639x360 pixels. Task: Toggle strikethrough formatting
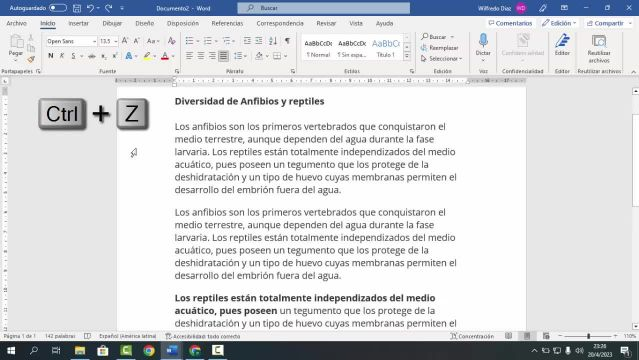pyautogui.click(x=92, y=56)
